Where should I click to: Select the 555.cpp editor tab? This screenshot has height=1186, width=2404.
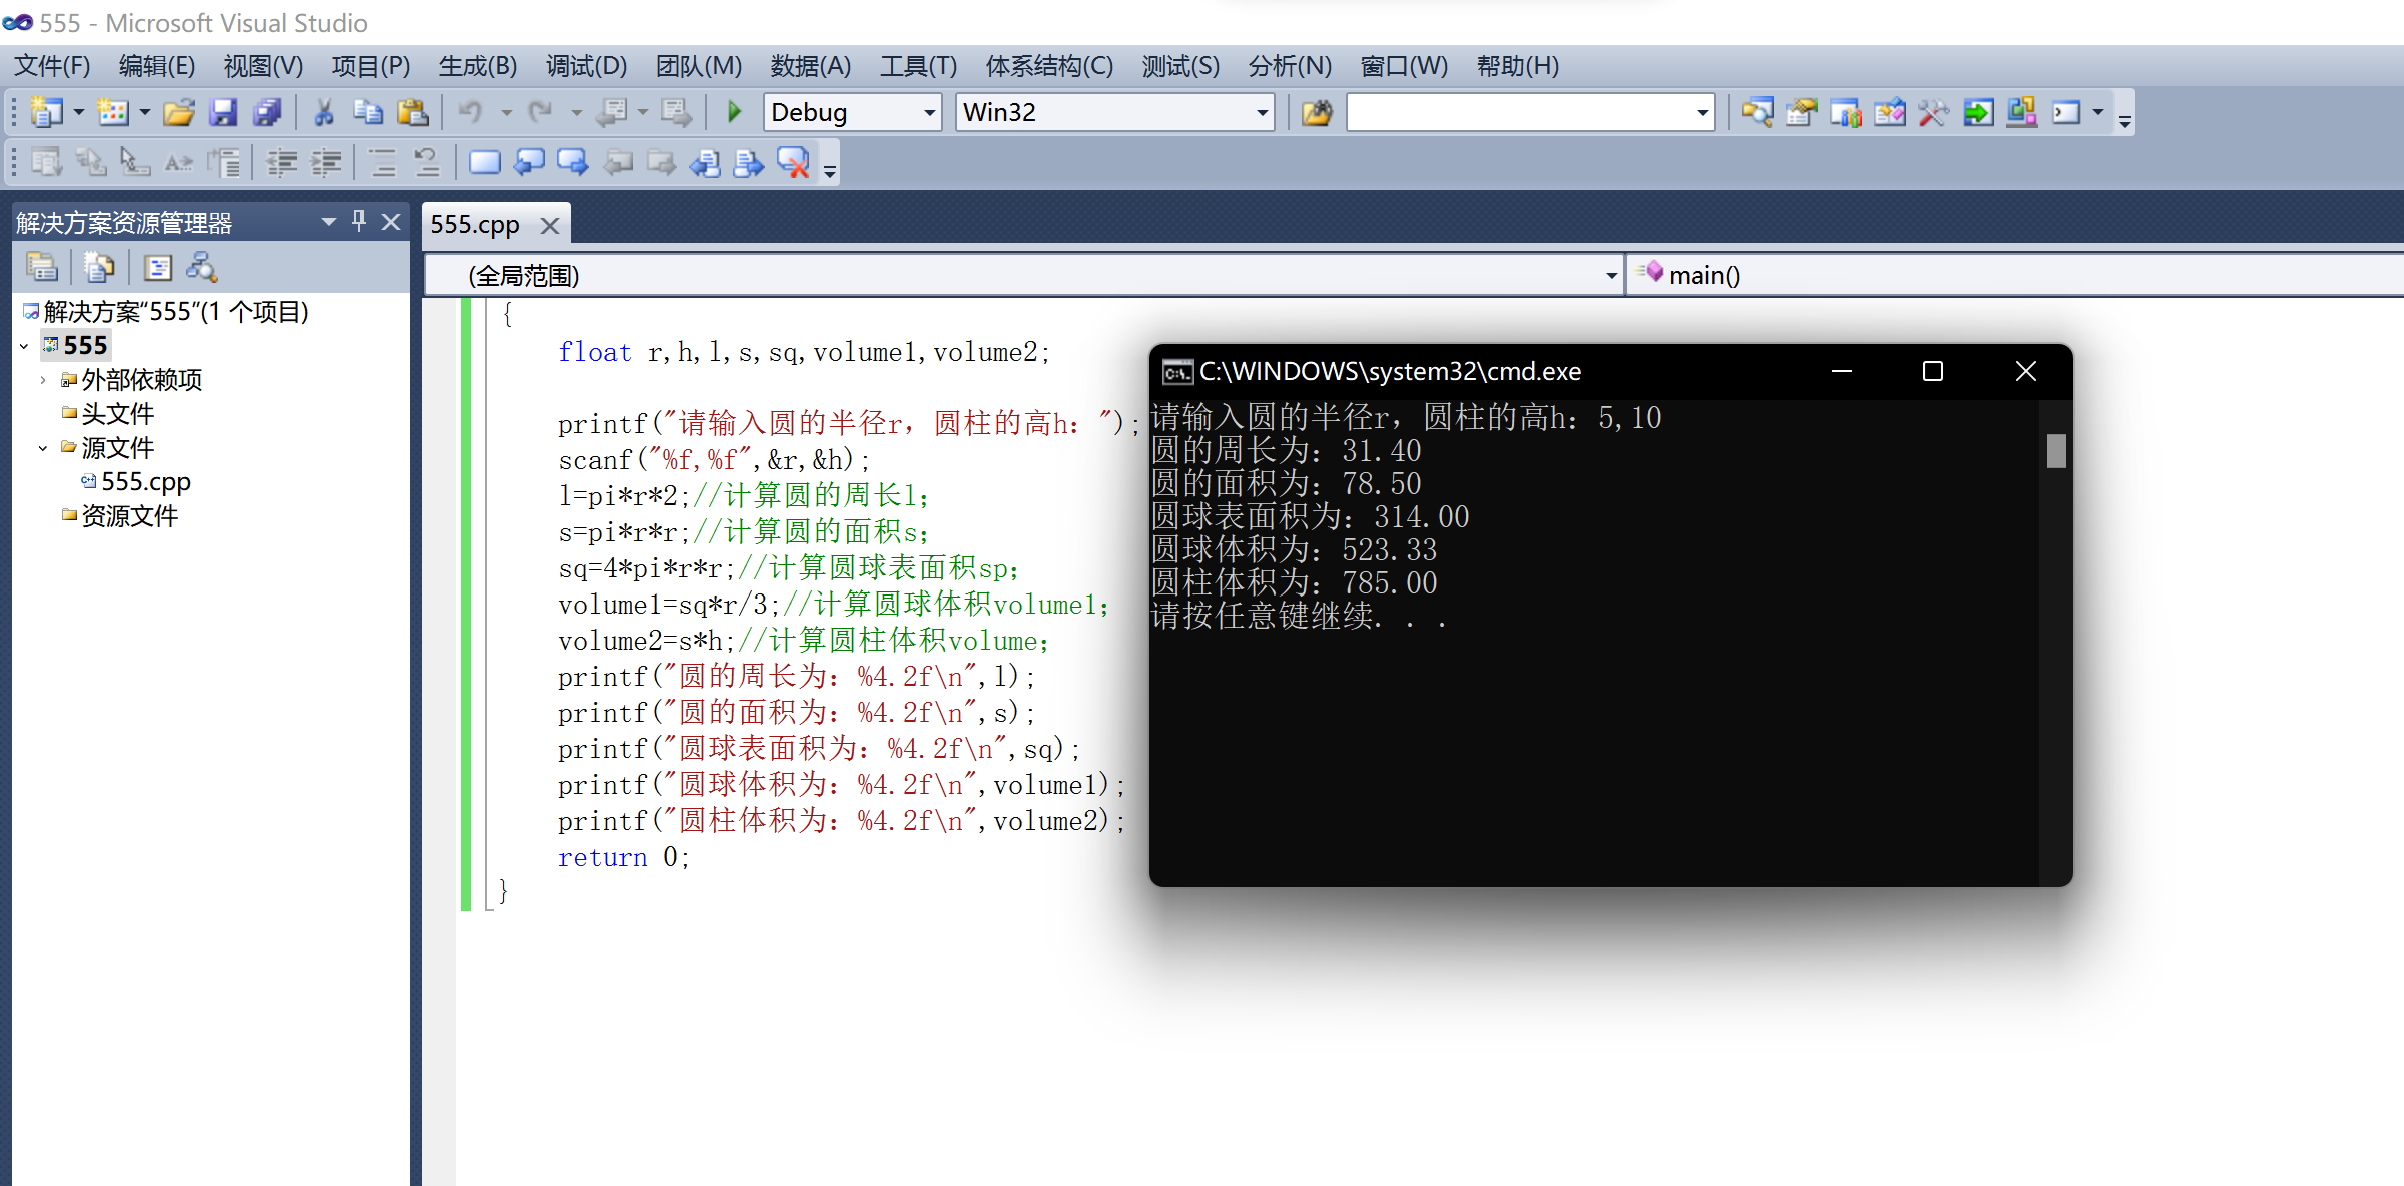[x=475, y=224]
